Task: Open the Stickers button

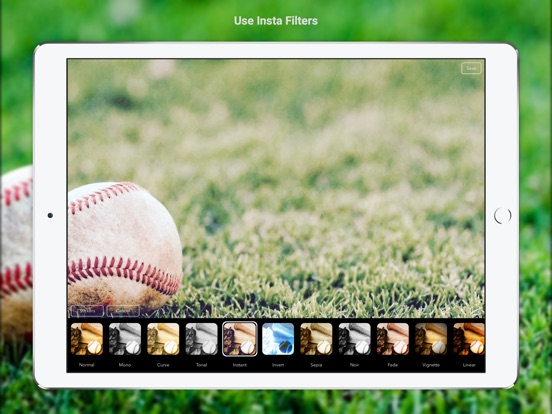Action: coord(88,311)
